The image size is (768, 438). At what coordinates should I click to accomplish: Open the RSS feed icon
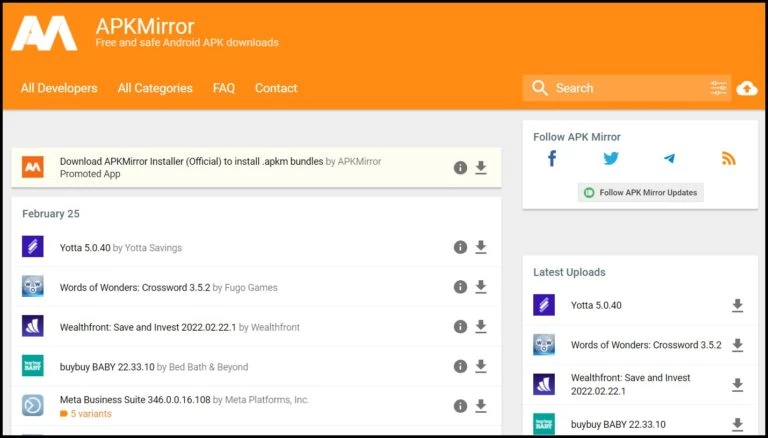pyautogui.click(x=729, y=159)
